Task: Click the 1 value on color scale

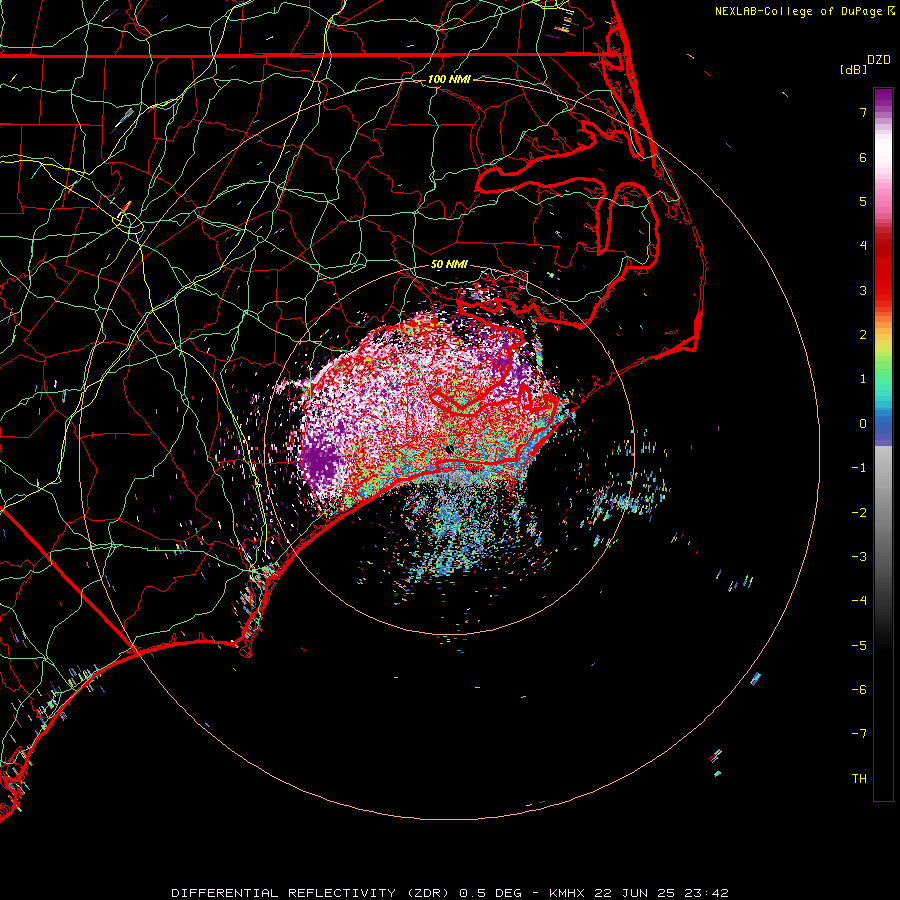Action: [x=863, y=379]
